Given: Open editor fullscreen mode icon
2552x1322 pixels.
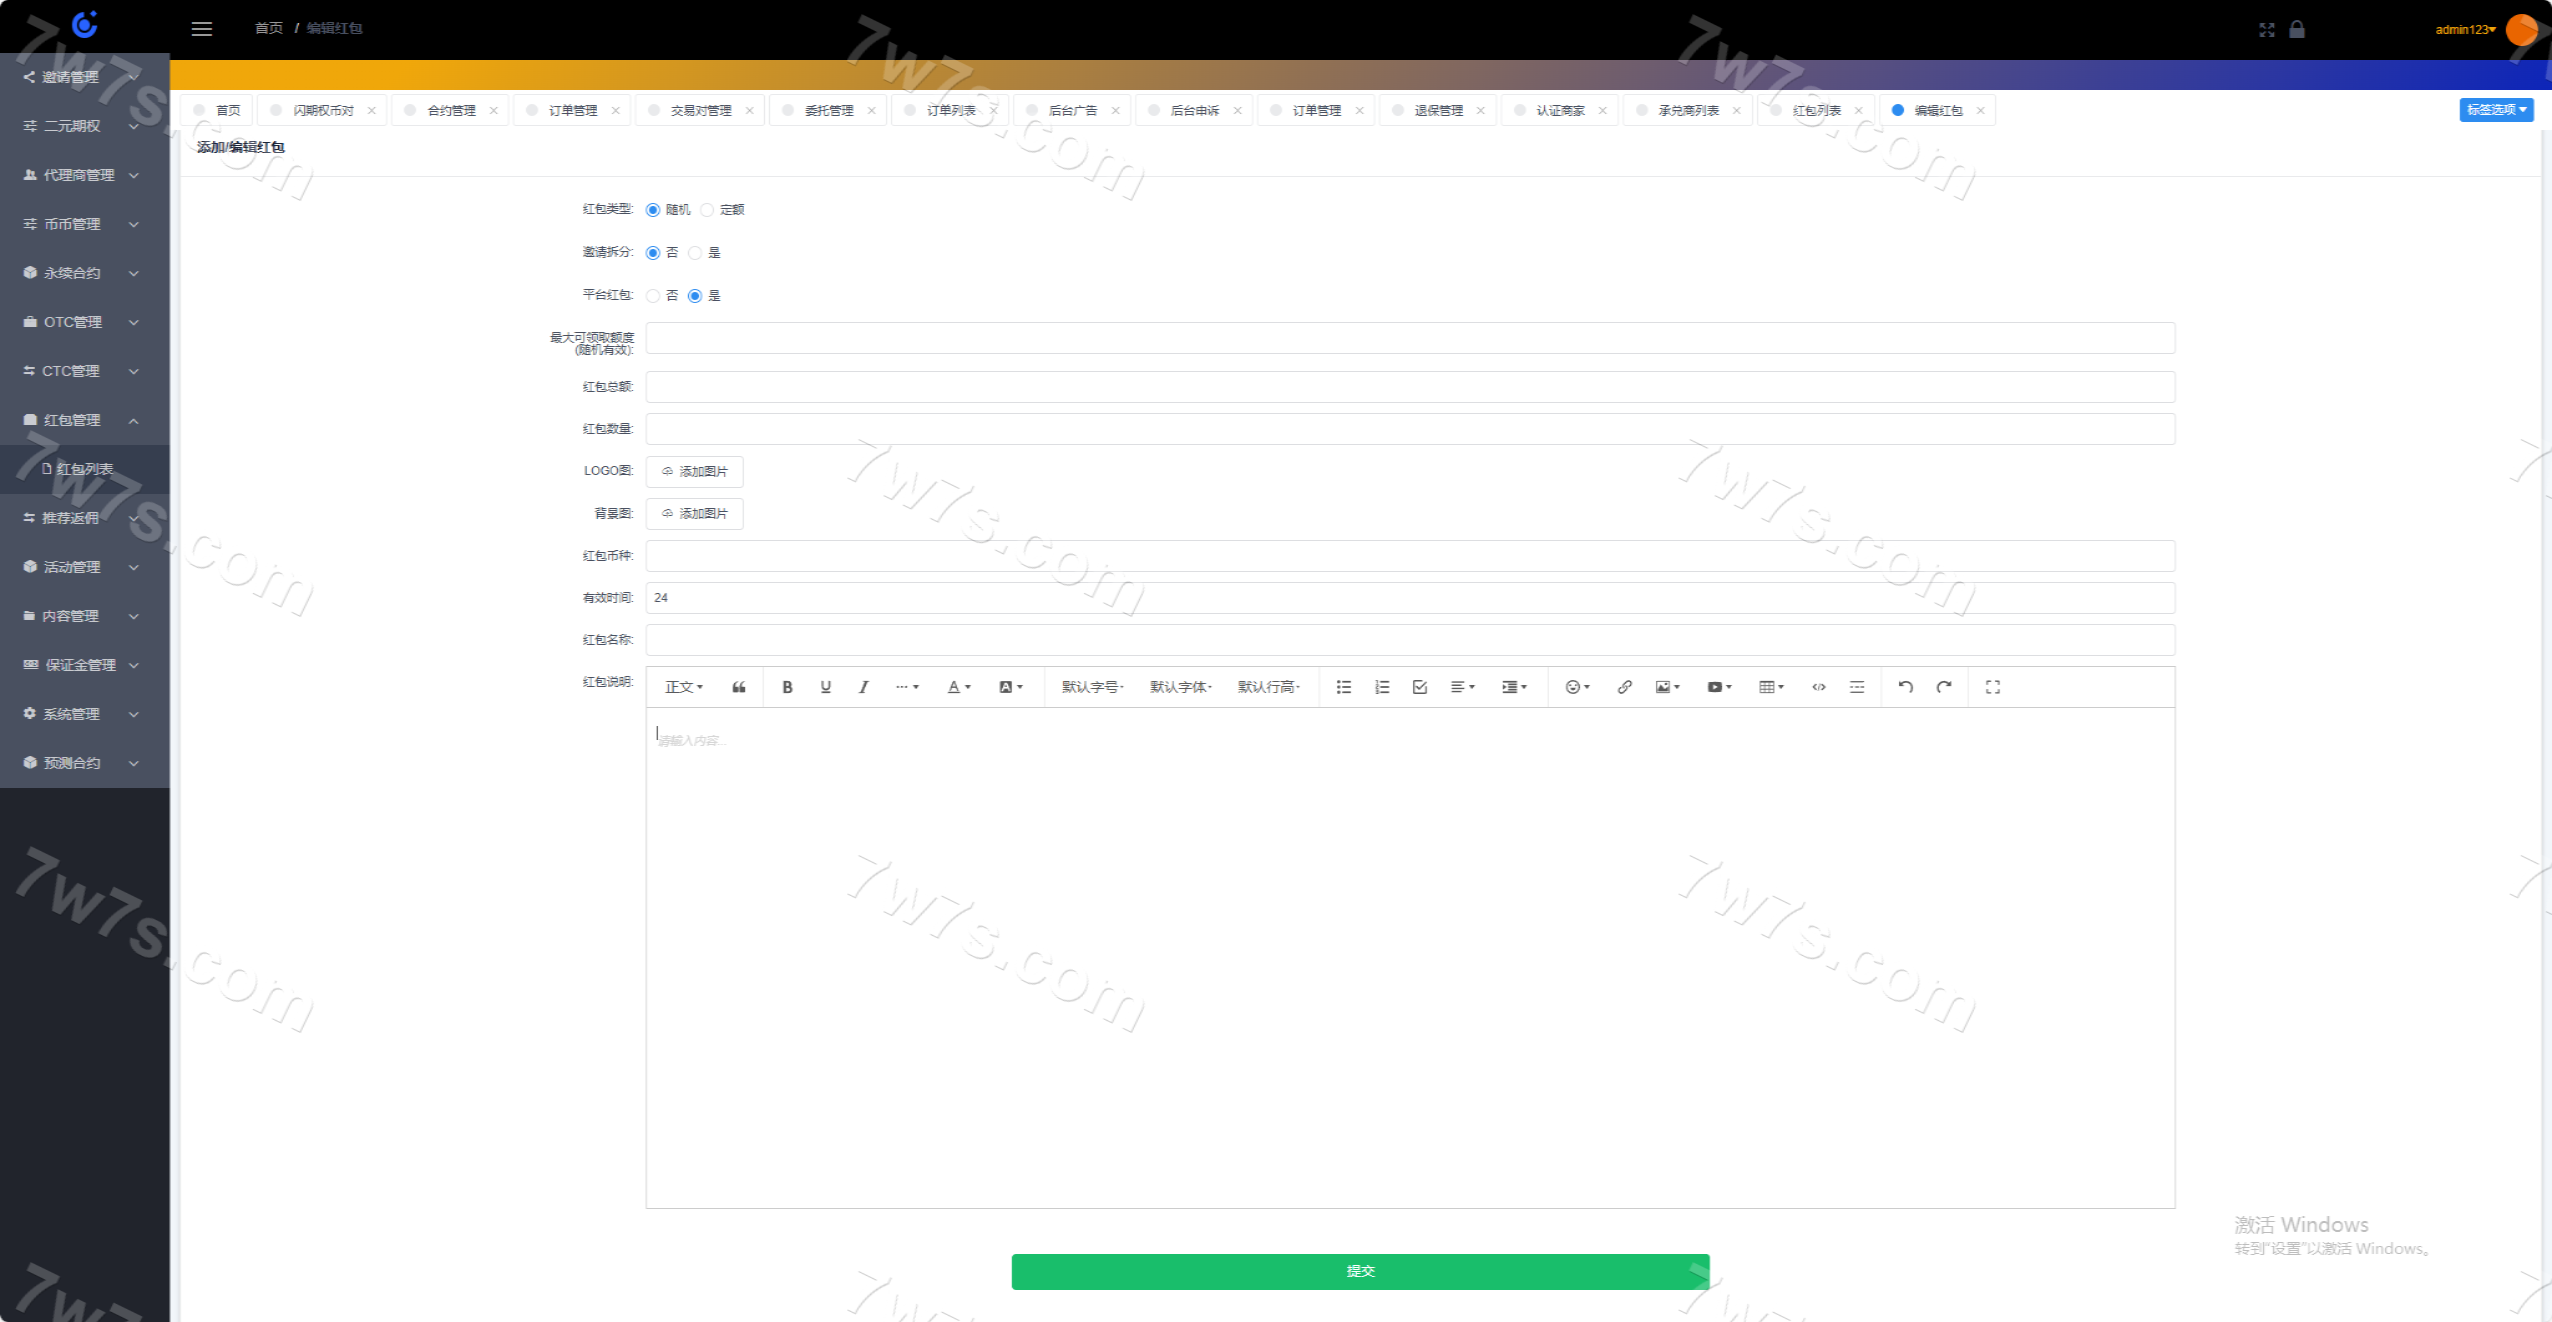Looking at the screenshot, I should pos(1992,687).
